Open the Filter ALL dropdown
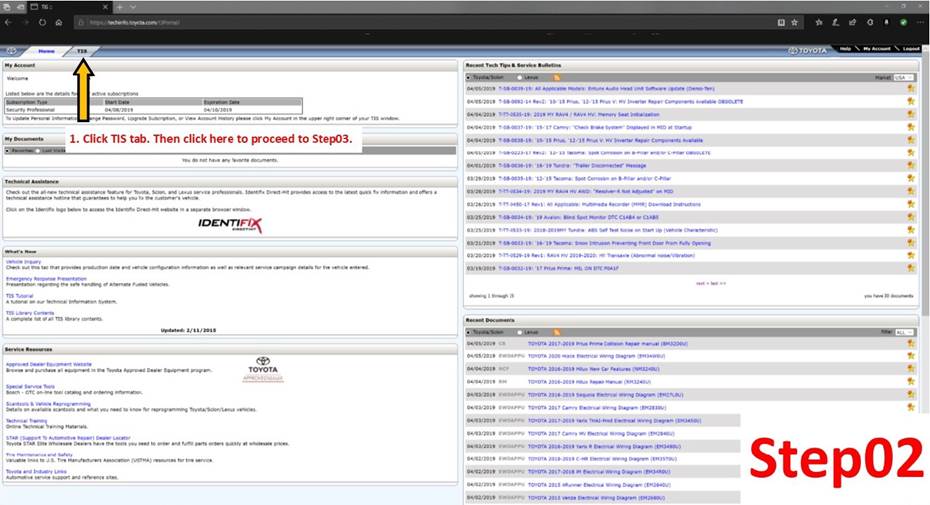This screenshot has width=930, height=505. point(904,332)
